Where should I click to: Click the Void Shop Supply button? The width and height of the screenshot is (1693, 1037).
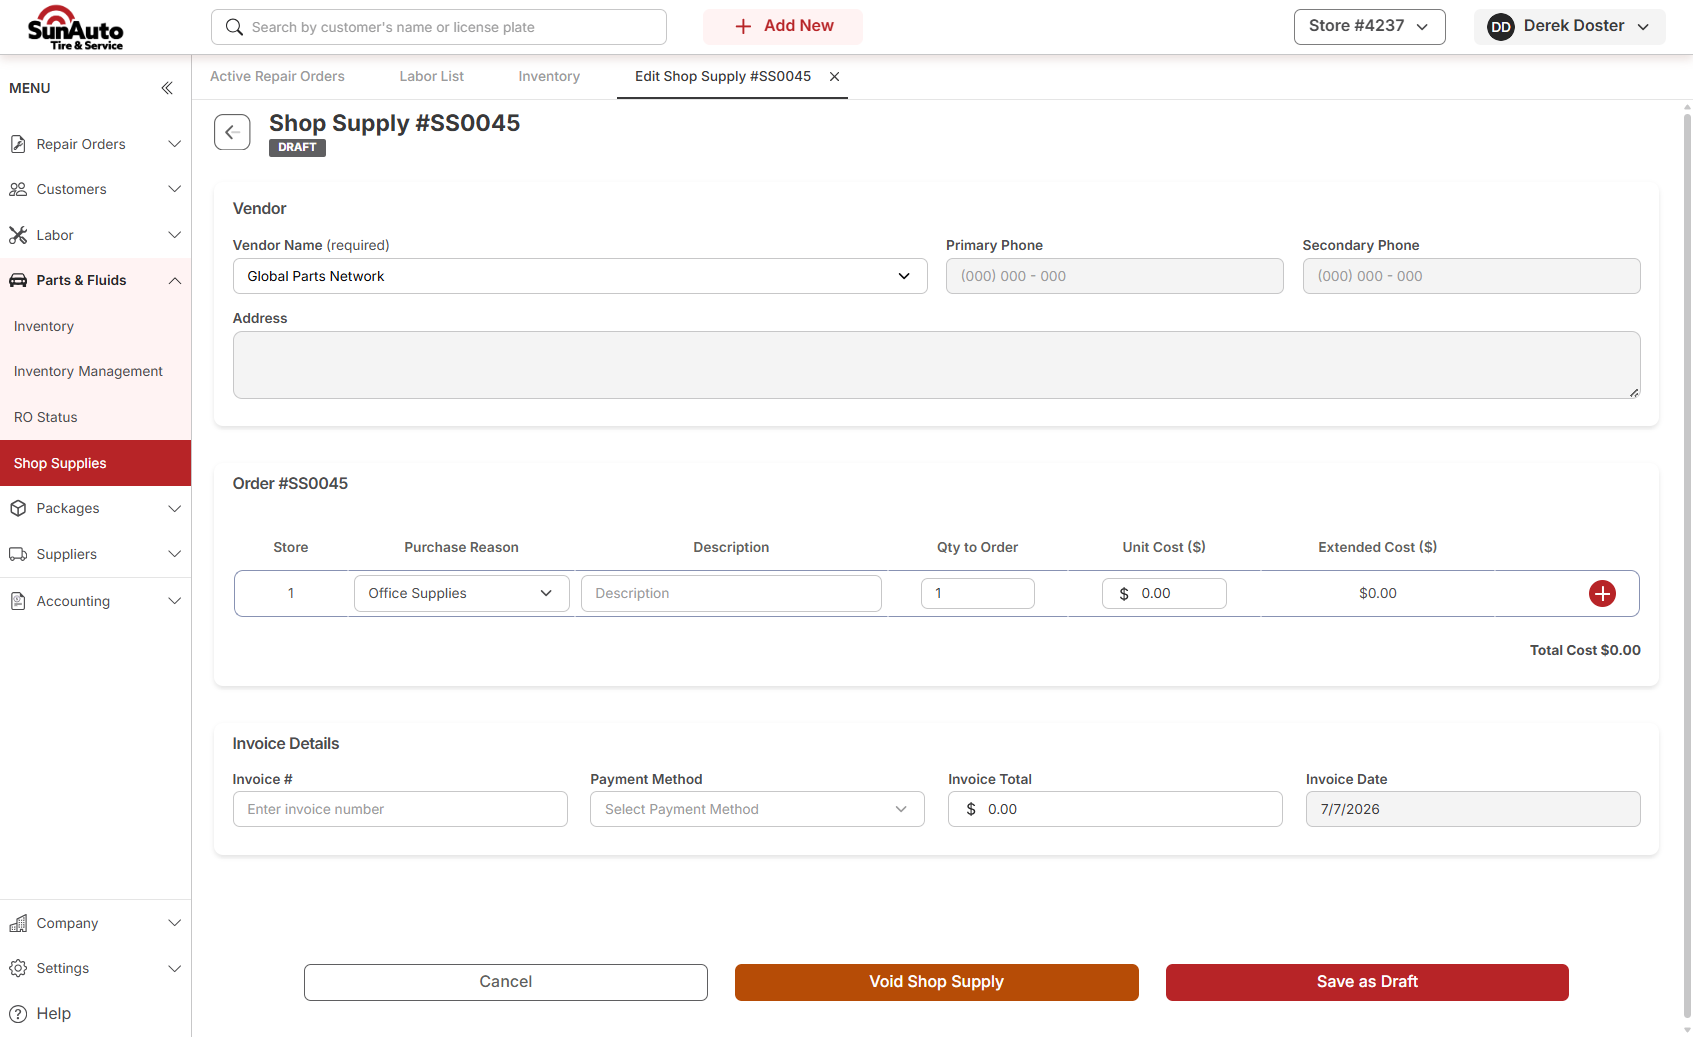tap(937, 982)
